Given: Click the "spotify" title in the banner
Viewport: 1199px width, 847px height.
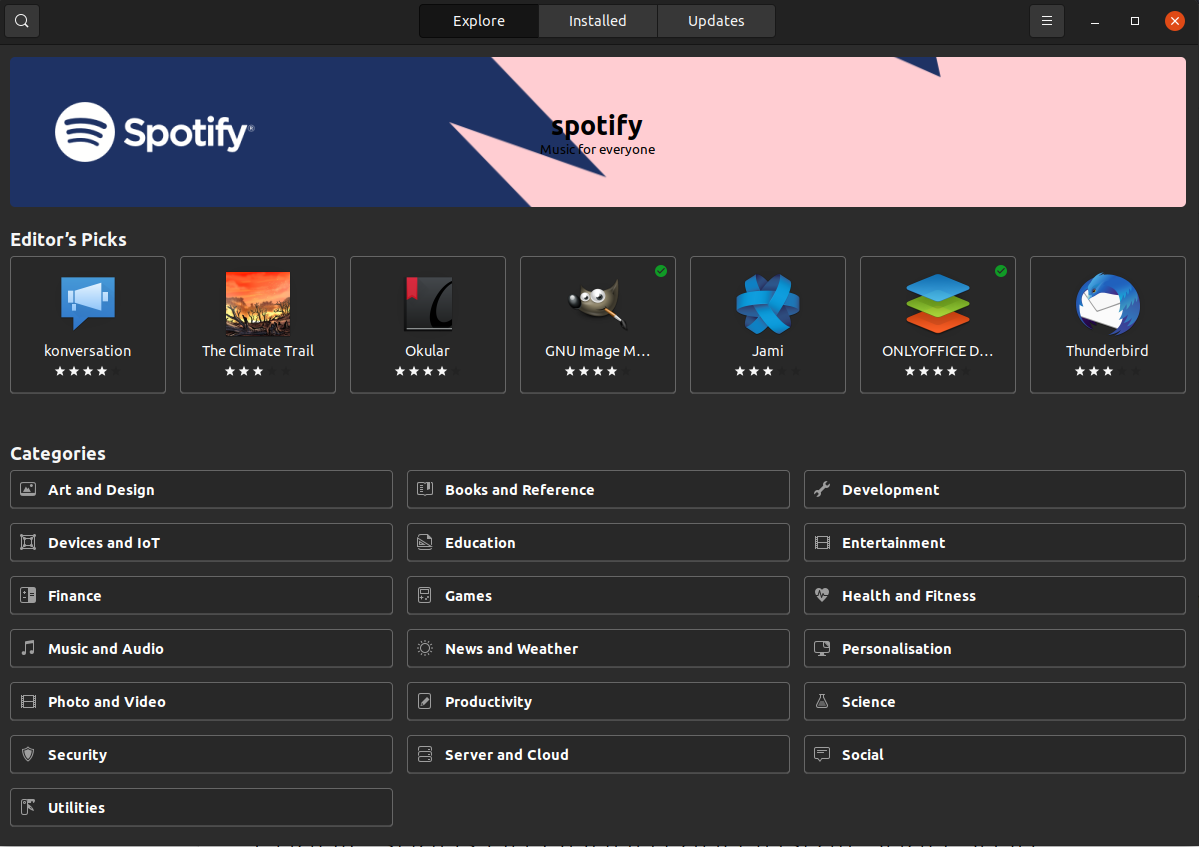Looking at the screenshot, I should [597, 125].
